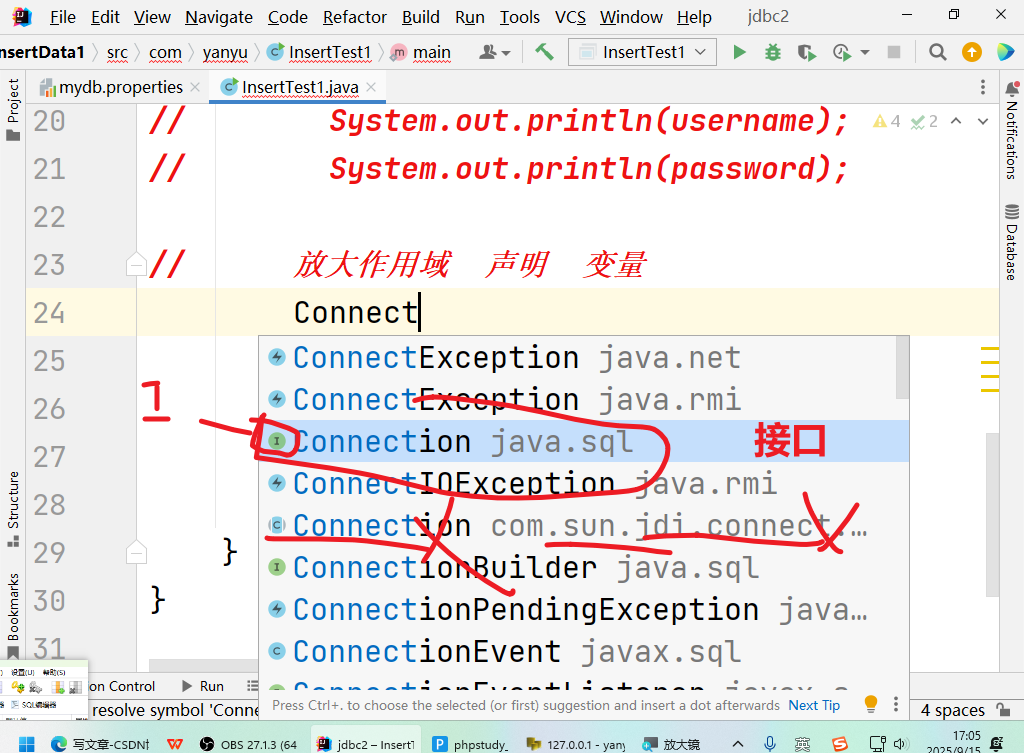Image resolution: width=1024 pixels, height=753 pixels.
Task: Open the 放大镜 magnifier taskbar item
Action: tap(671, 744)
